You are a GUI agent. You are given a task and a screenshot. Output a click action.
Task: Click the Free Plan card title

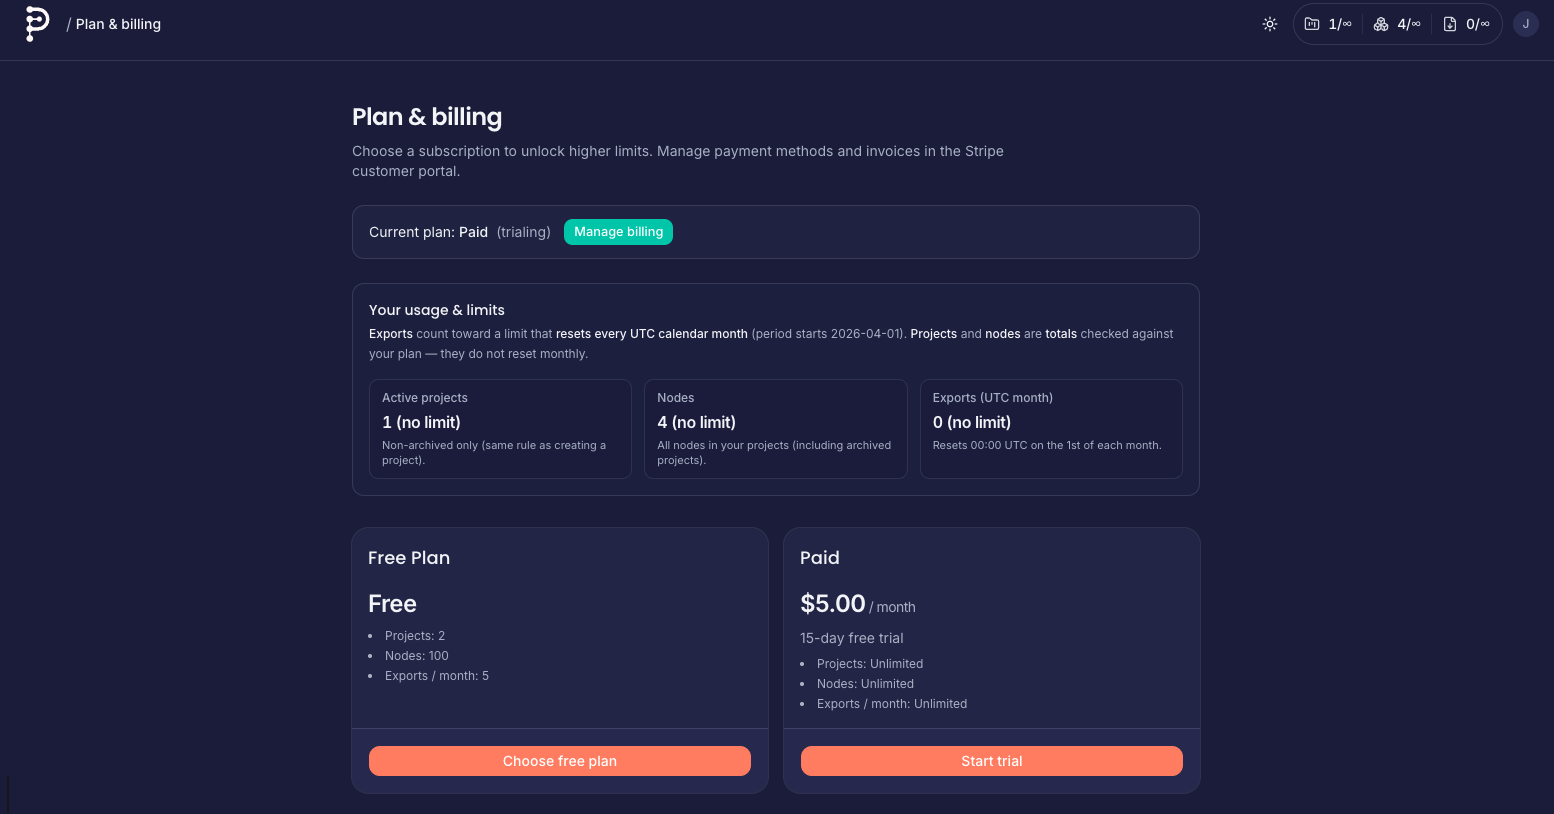[409, 558]
